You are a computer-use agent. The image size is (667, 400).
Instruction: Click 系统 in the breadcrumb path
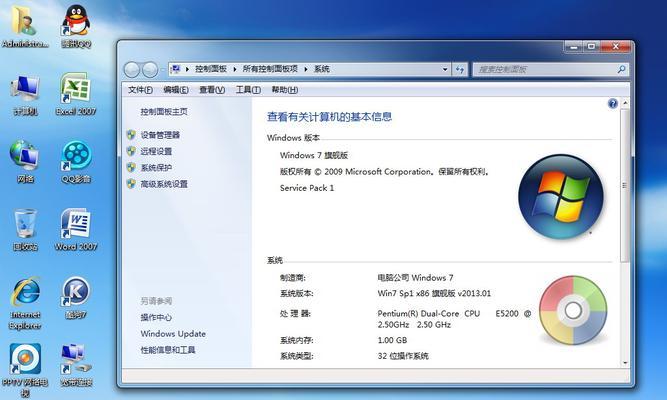(322, 69)
